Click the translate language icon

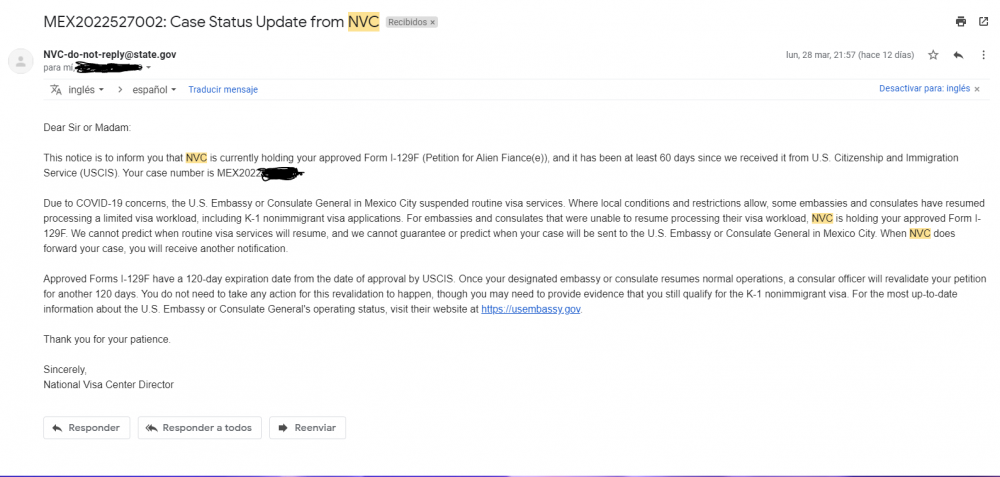tap(56, 90)
